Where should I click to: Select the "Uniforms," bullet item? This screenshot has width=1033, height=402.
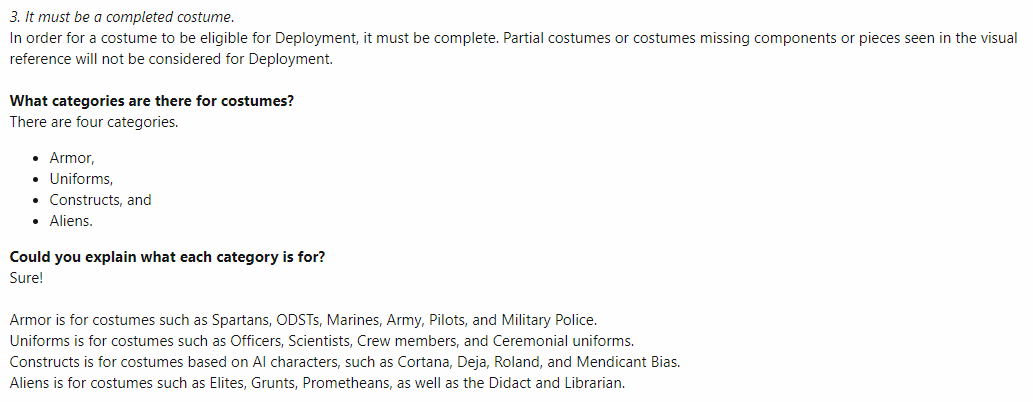[81, 179]
